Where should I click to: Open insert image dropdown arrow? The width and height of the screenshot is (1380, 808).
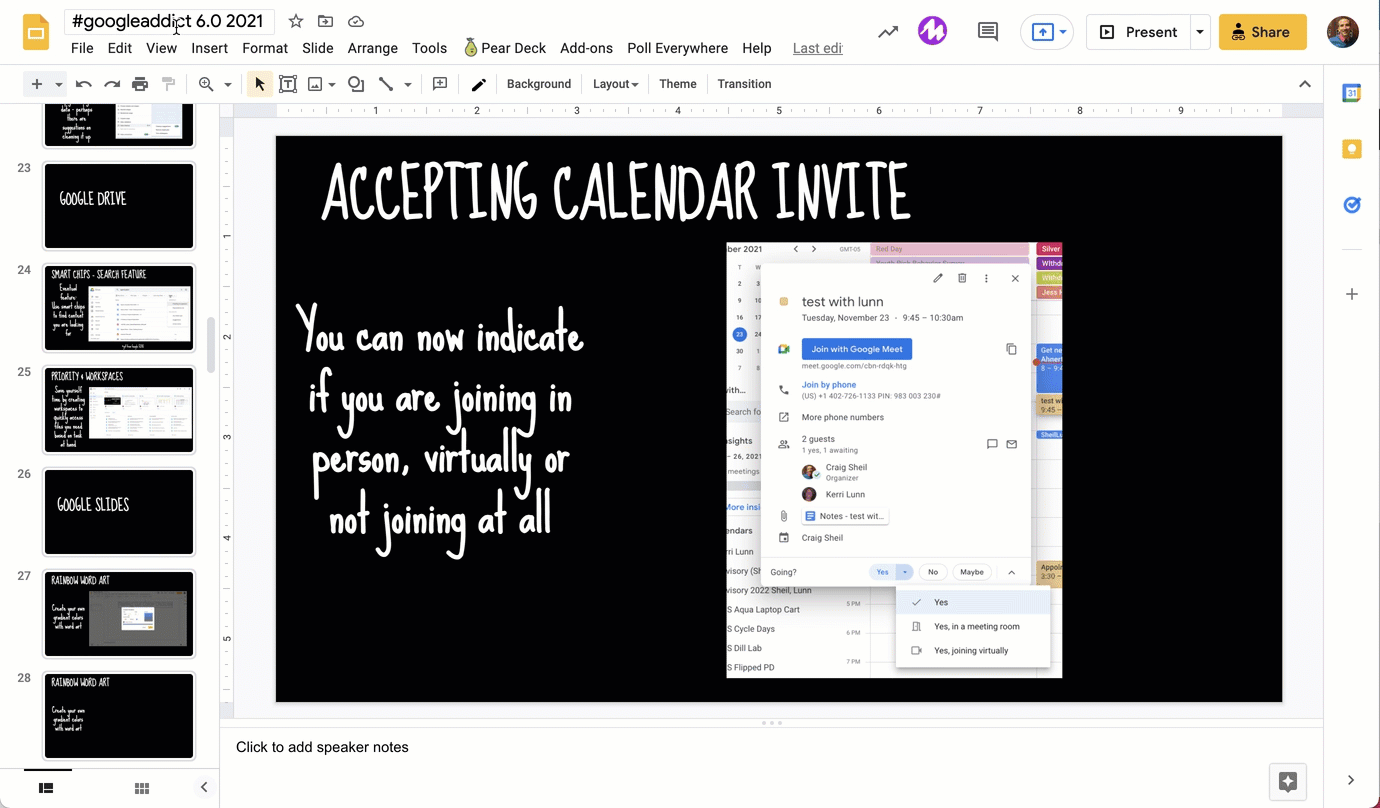tap(331, 84)
